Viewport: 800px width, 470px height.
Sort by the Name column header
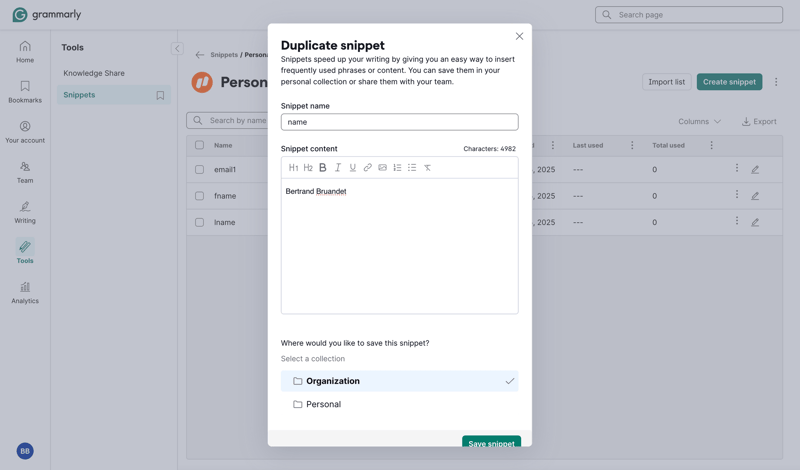click(223, 145)
